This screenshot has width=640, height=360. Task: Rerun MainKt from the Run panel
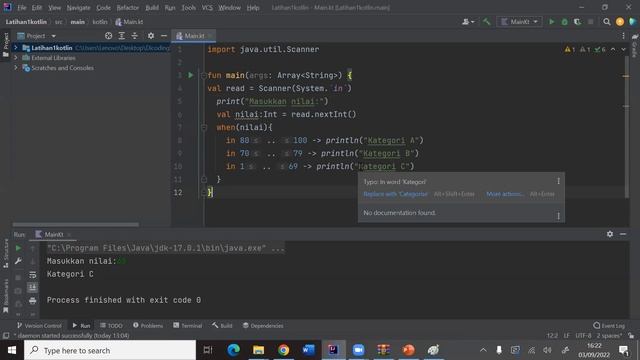click(x=18, y=248)
